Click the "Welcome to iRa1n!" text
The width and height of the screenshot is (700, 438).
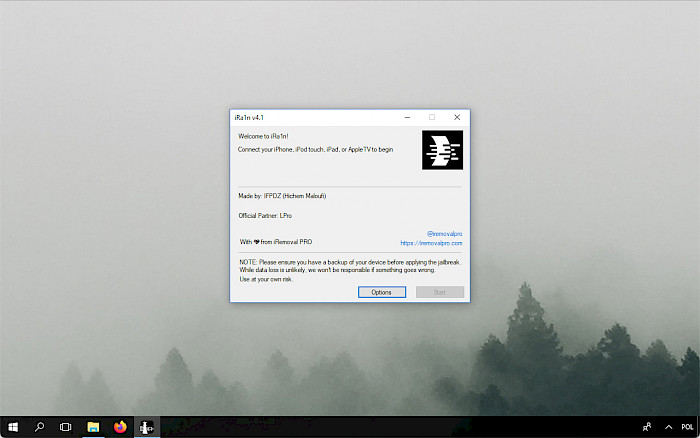coord(263,136)
